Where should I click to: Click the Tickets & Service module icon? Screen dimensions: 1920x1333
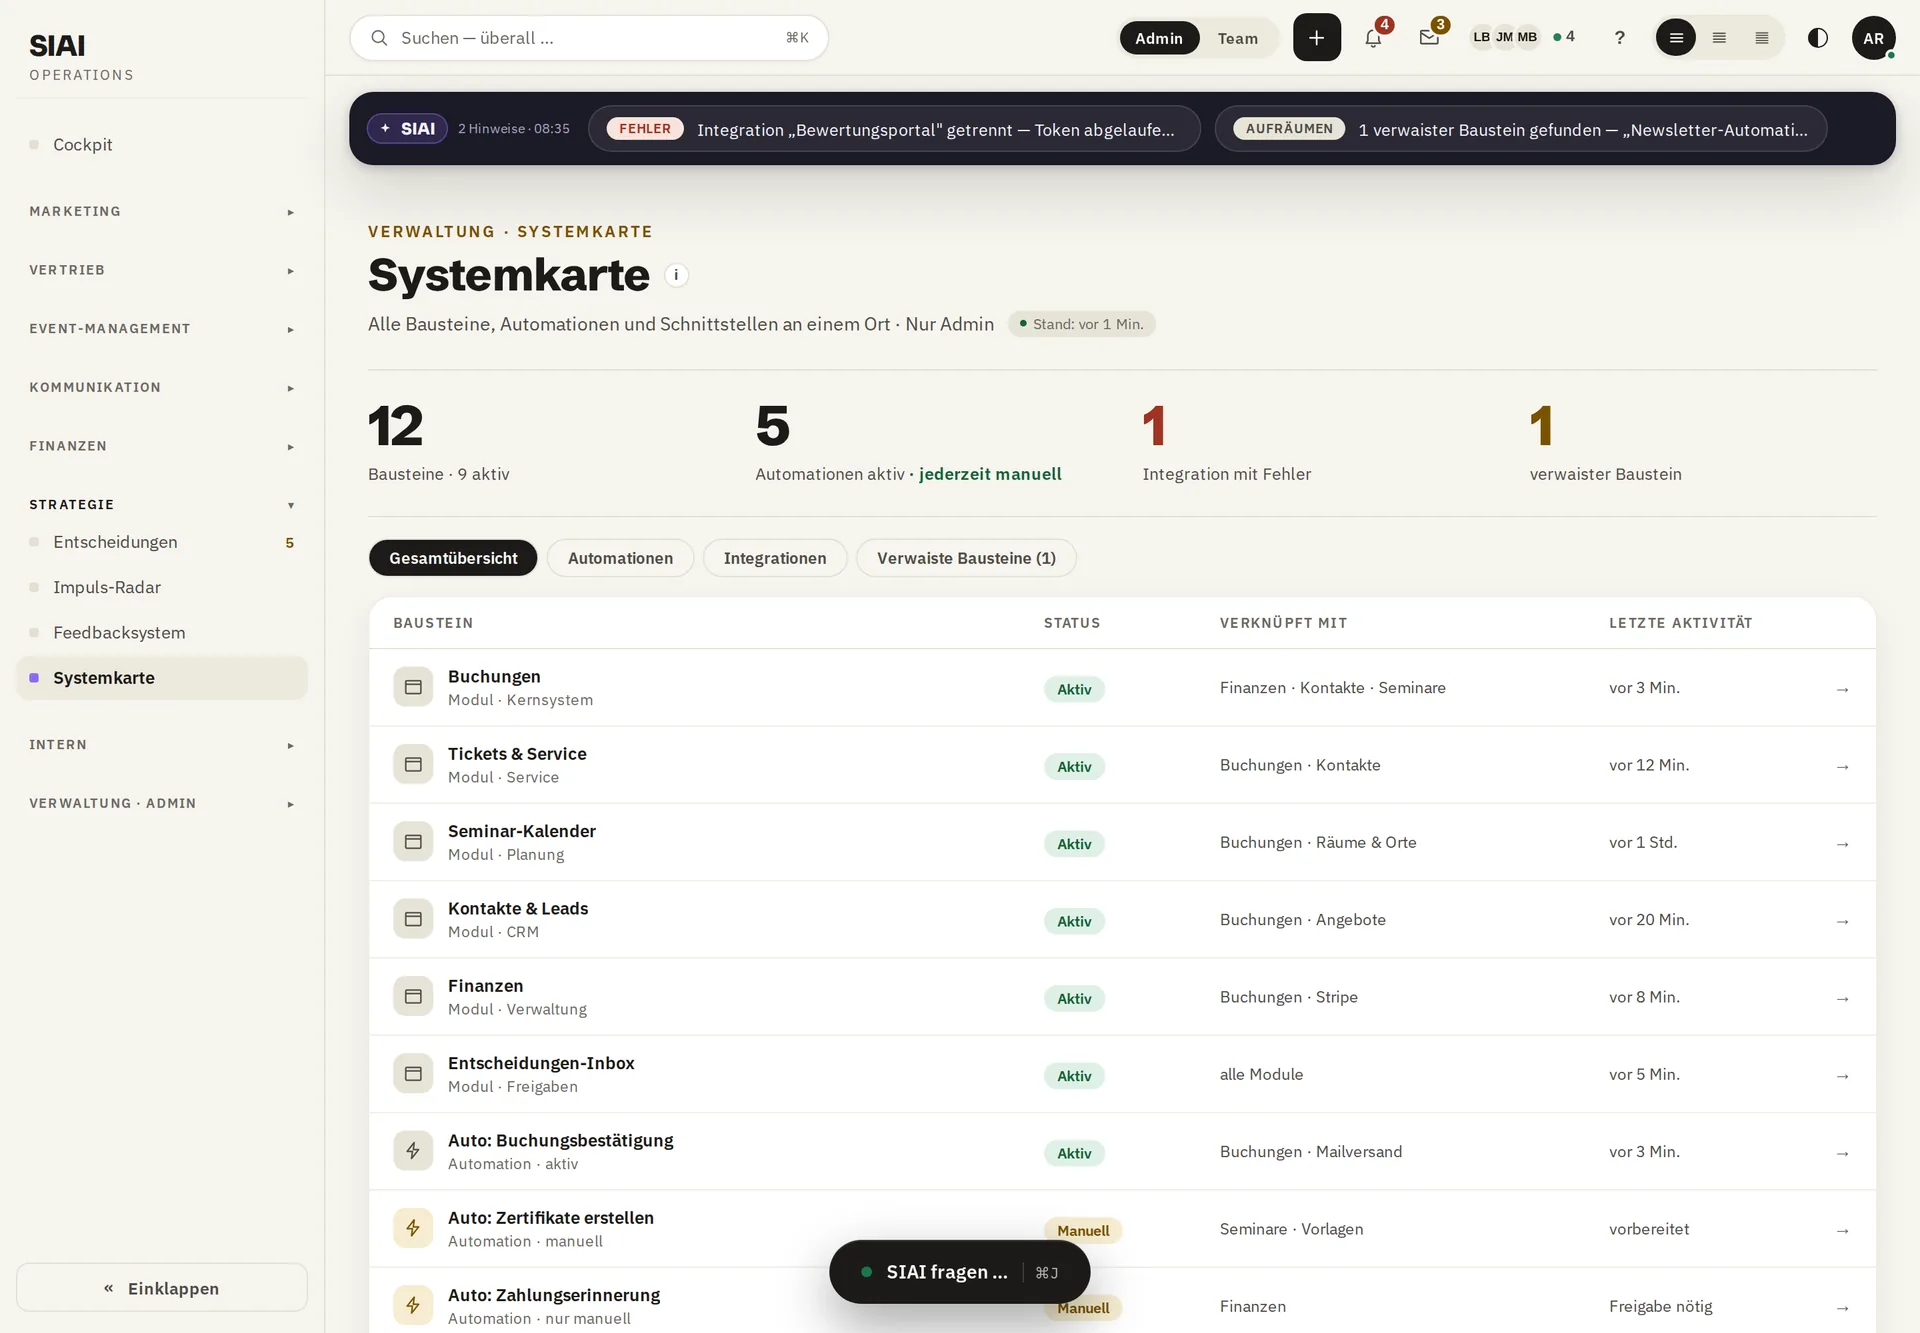(x=413, y=764)
